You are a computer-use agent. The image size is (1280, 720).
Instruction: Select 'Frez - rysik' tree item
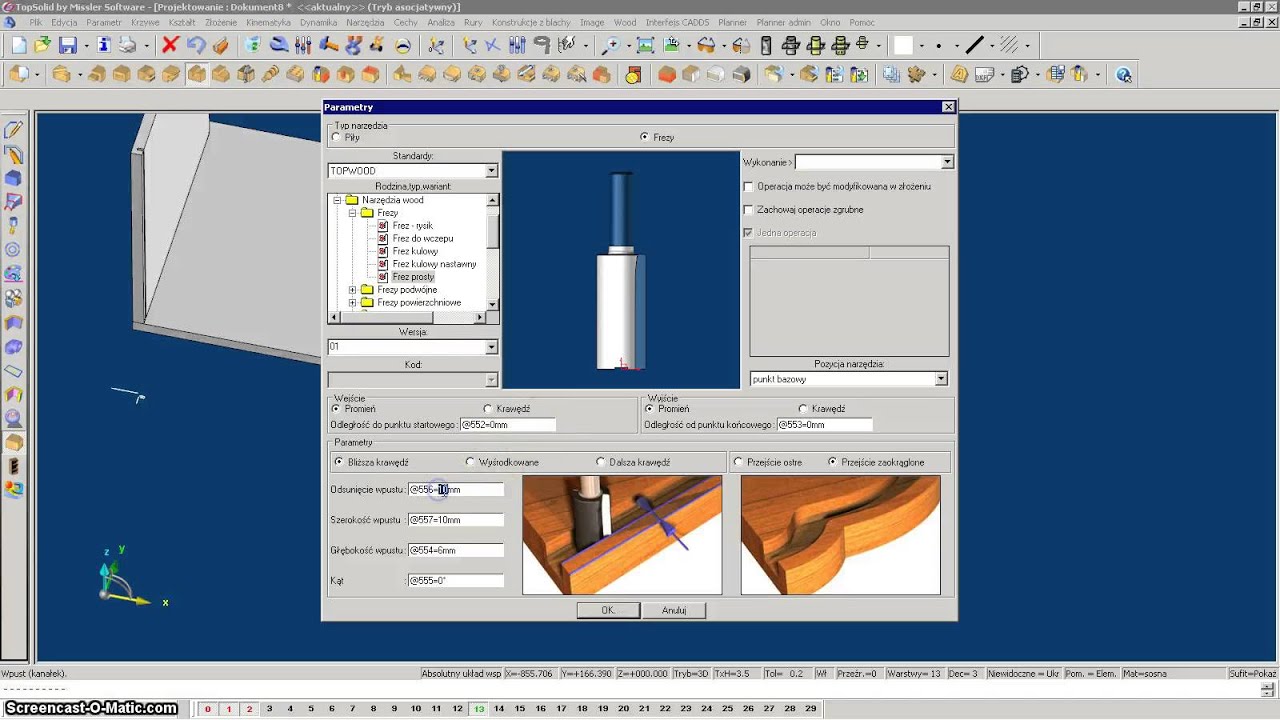(413, 226)
